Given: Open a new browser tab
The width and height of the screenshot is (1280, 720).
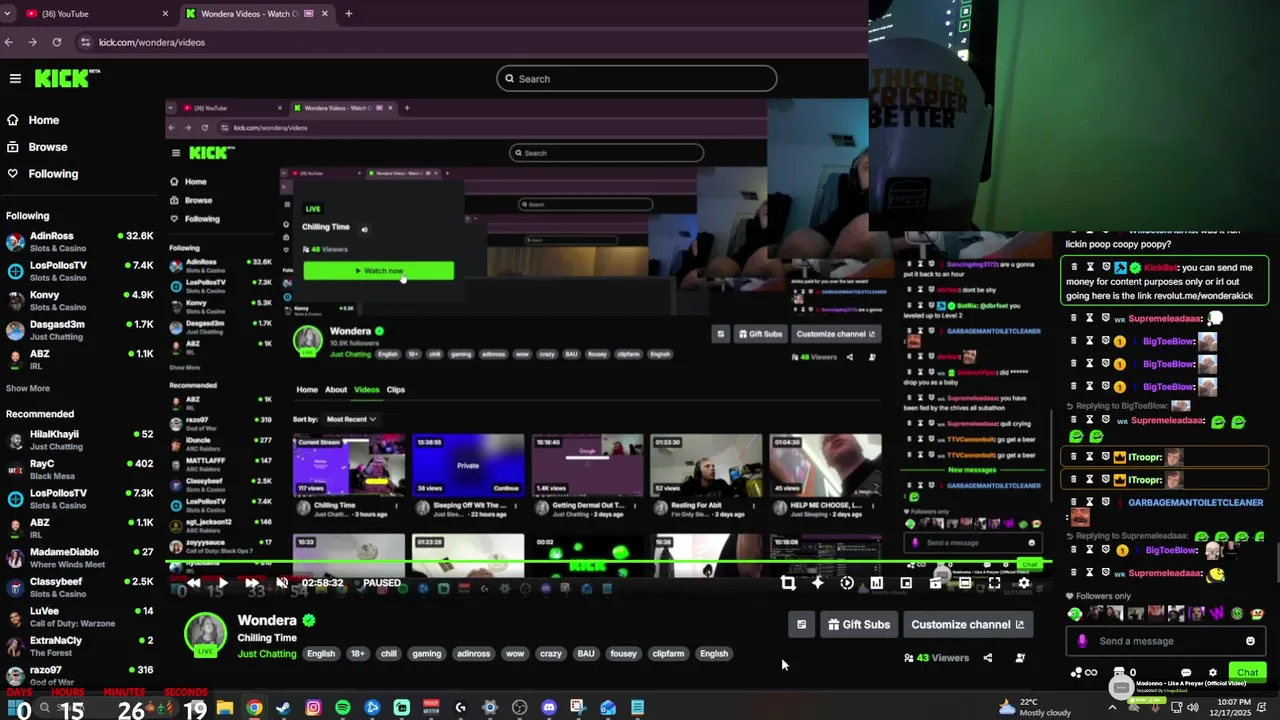Looking at the screenshot, I should 348,14.
